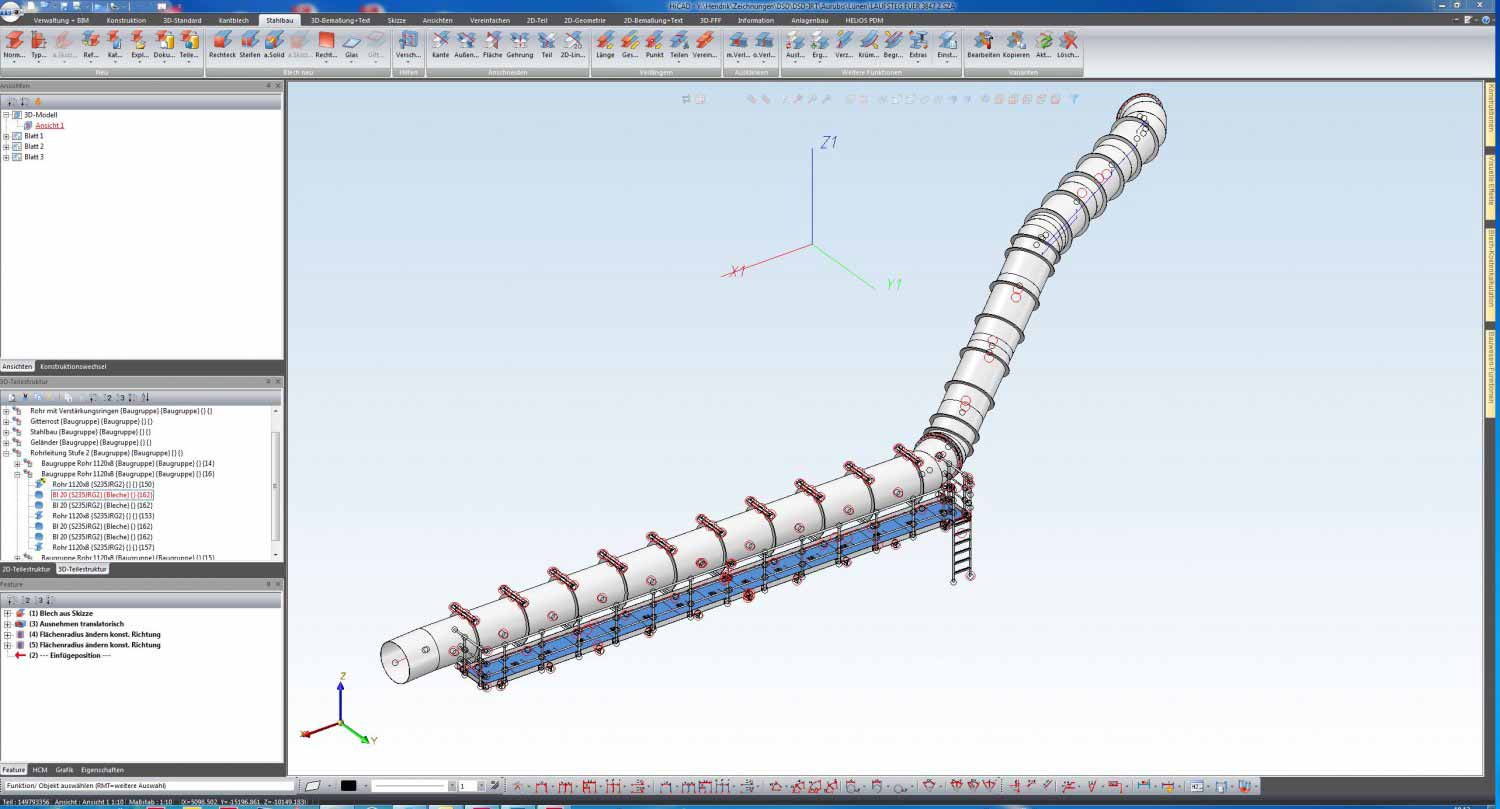Open the Einst... settings dropdown

click(x=947, y=61)
